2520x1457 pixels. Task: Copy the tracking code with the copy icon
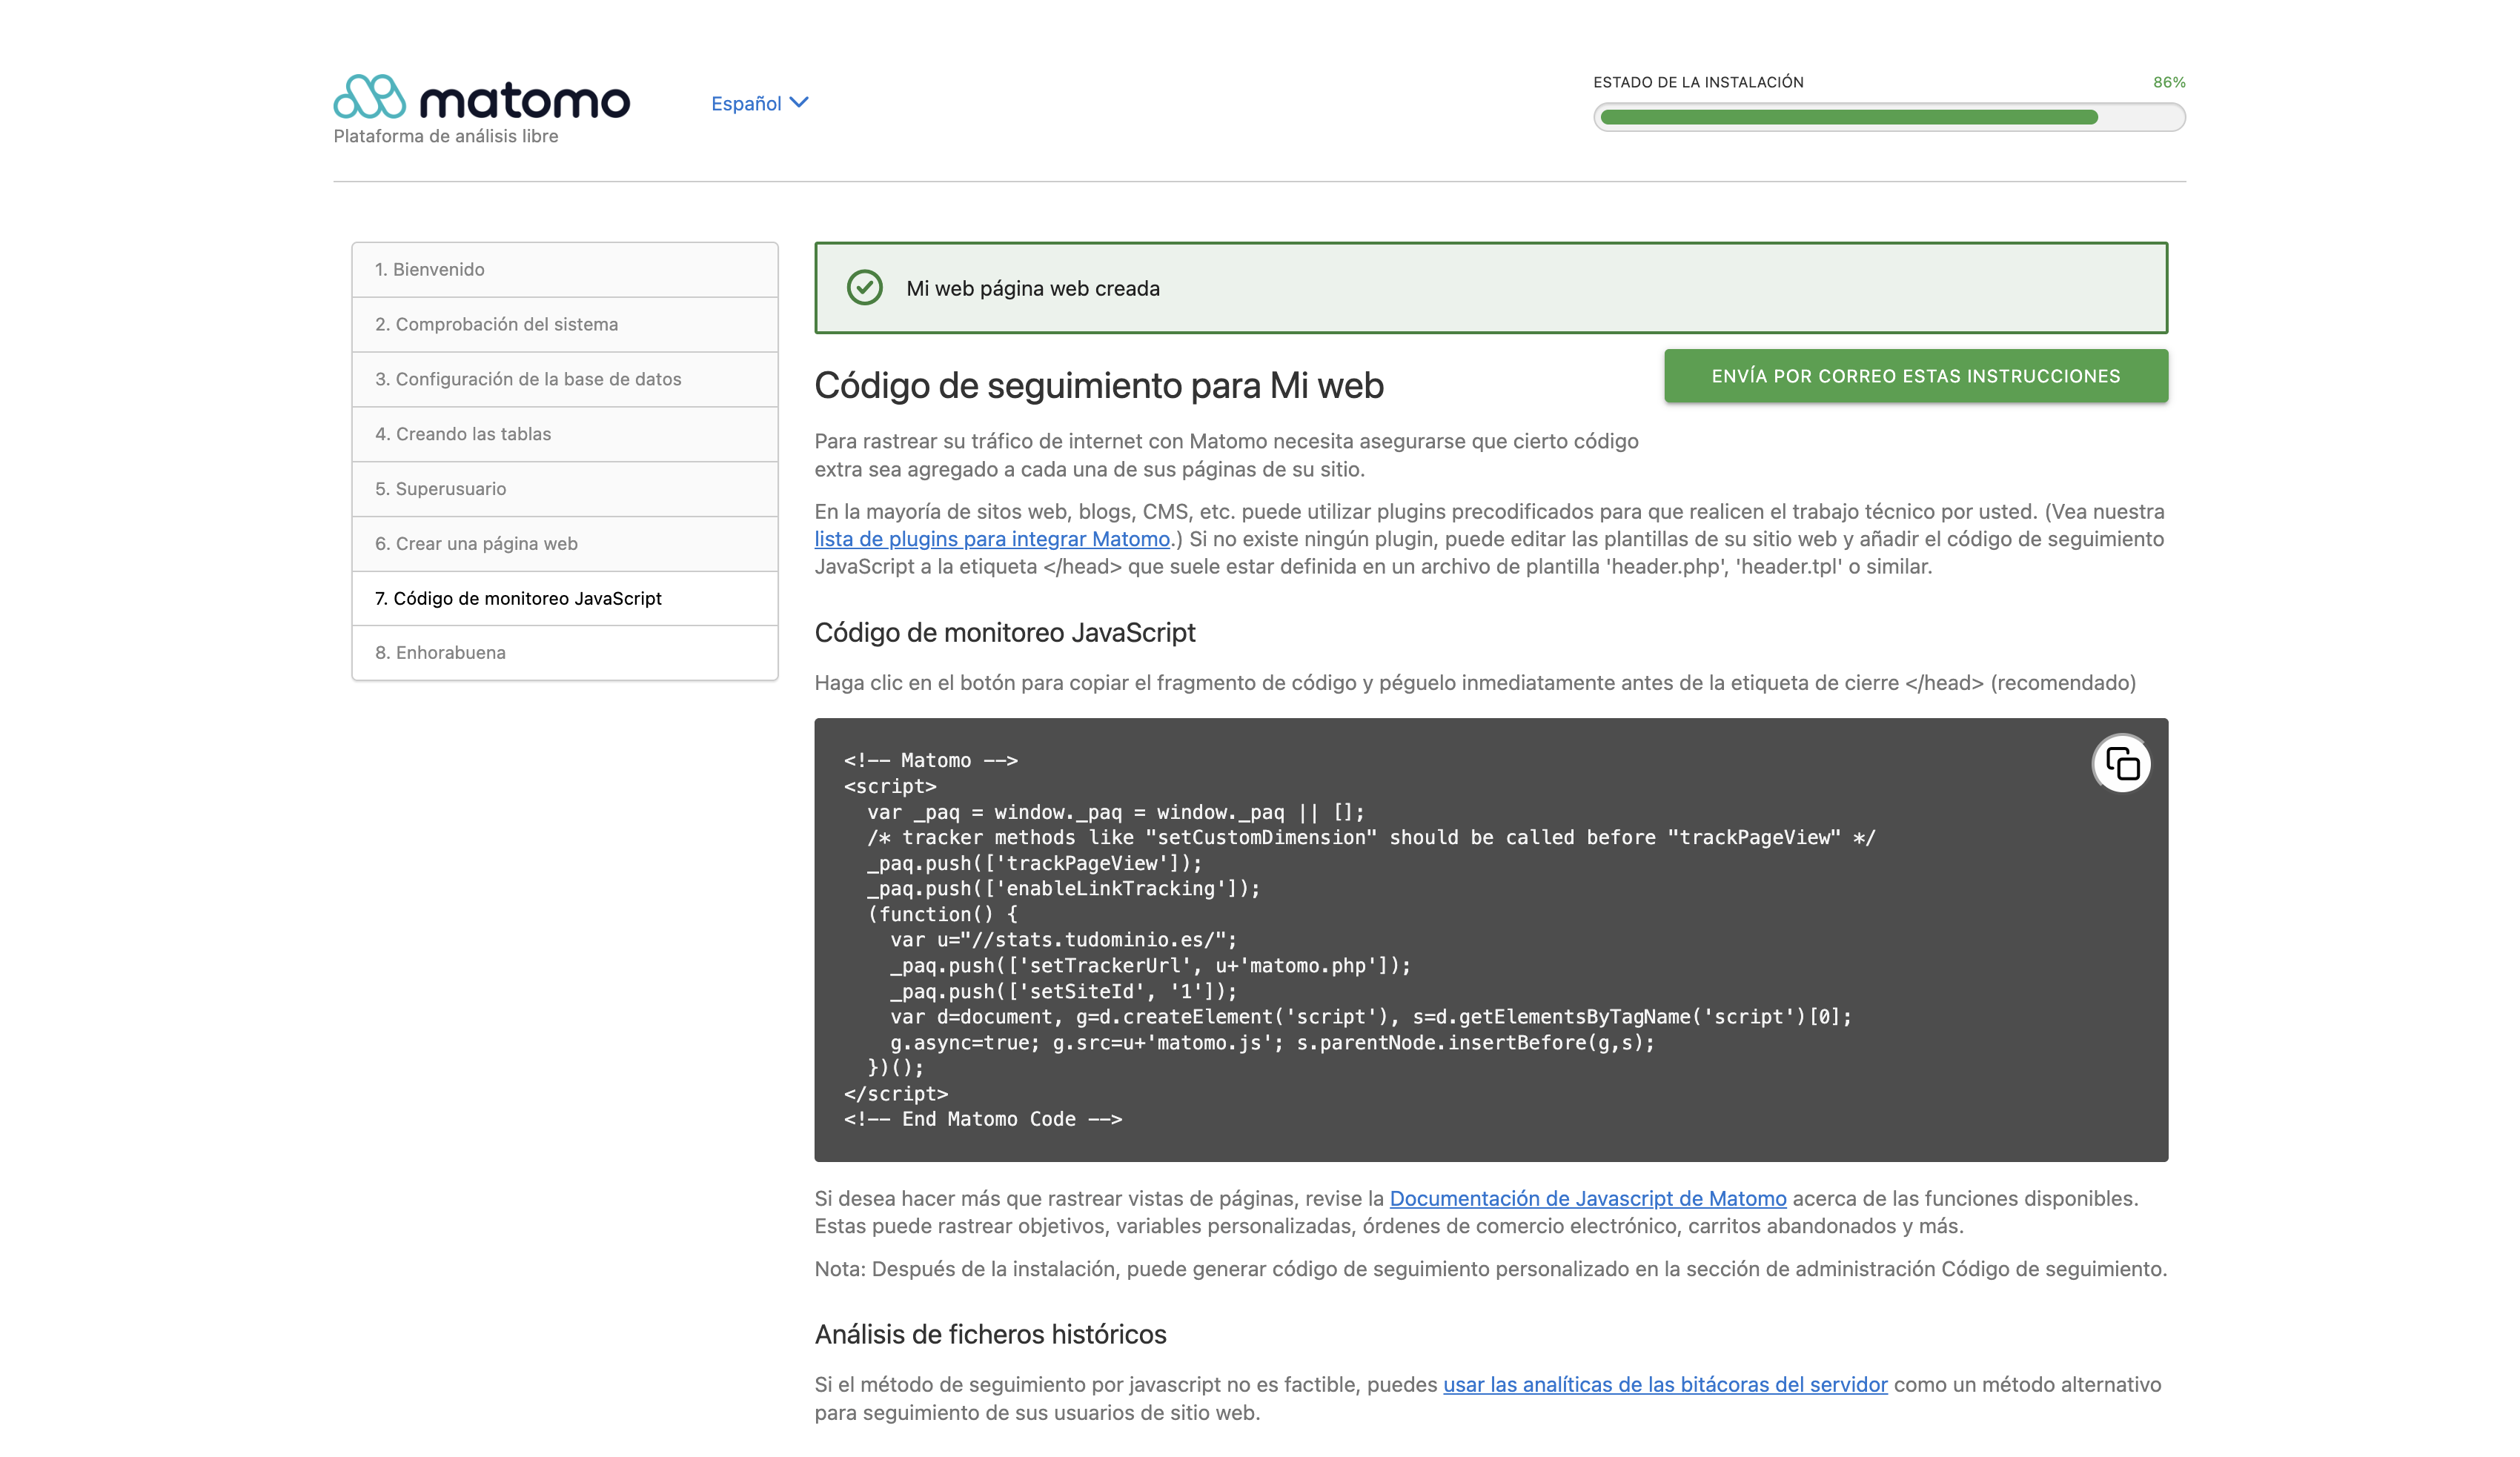[2121, 764]
